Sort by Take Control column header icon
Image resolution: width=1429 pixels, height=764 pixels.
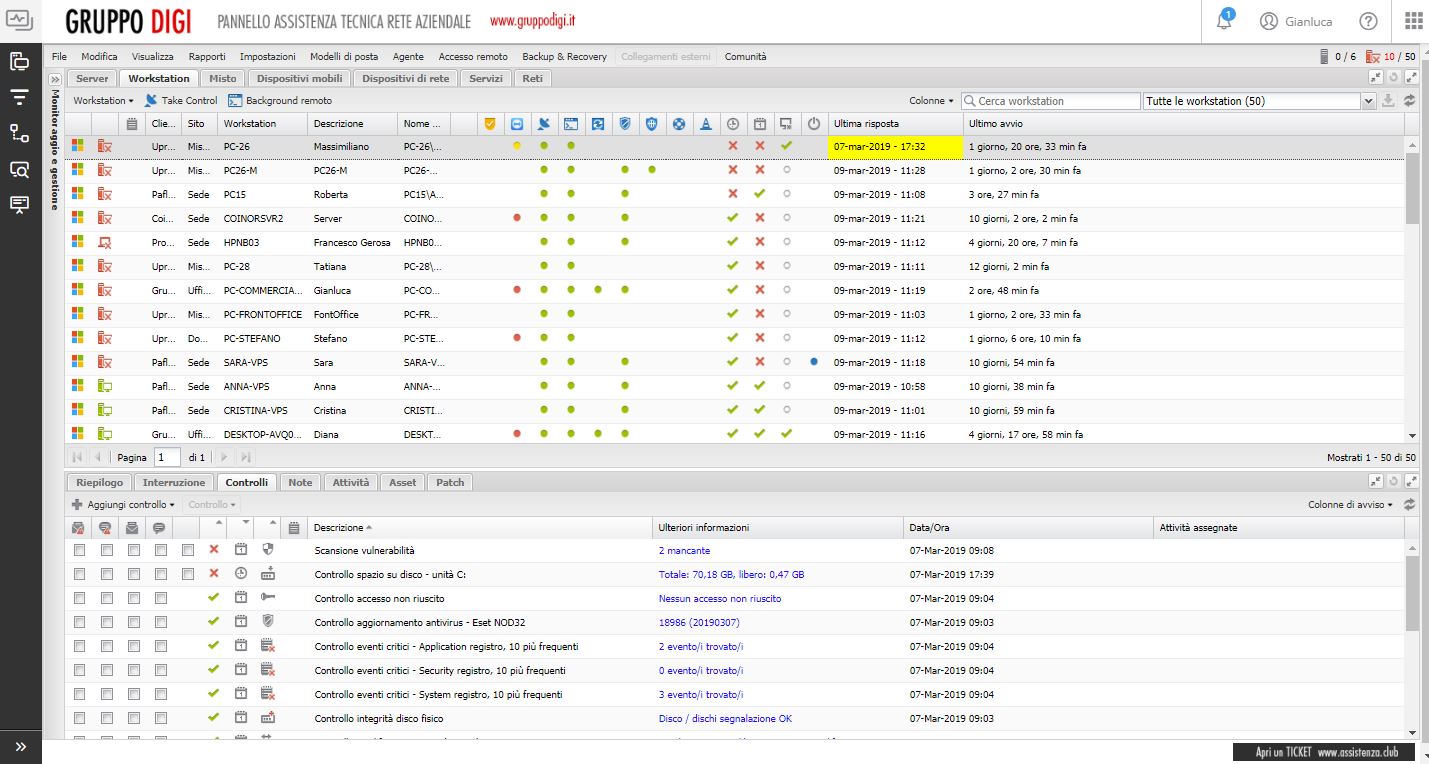click(543, 124)
